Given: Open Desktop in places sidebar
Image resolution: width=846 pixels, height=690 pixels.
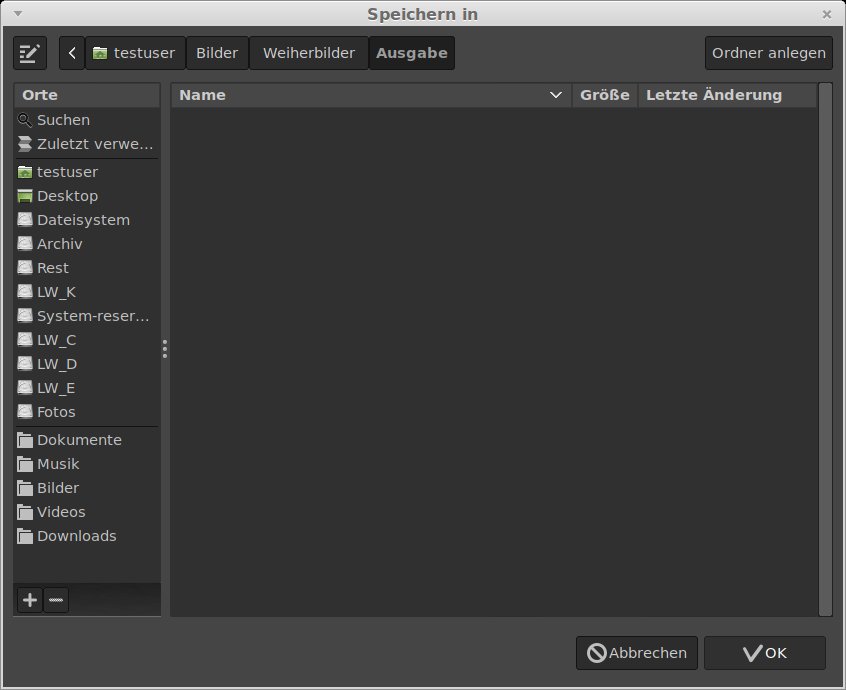Looking at the screenshot, I should pyautogui.click(x=87, y=196).
